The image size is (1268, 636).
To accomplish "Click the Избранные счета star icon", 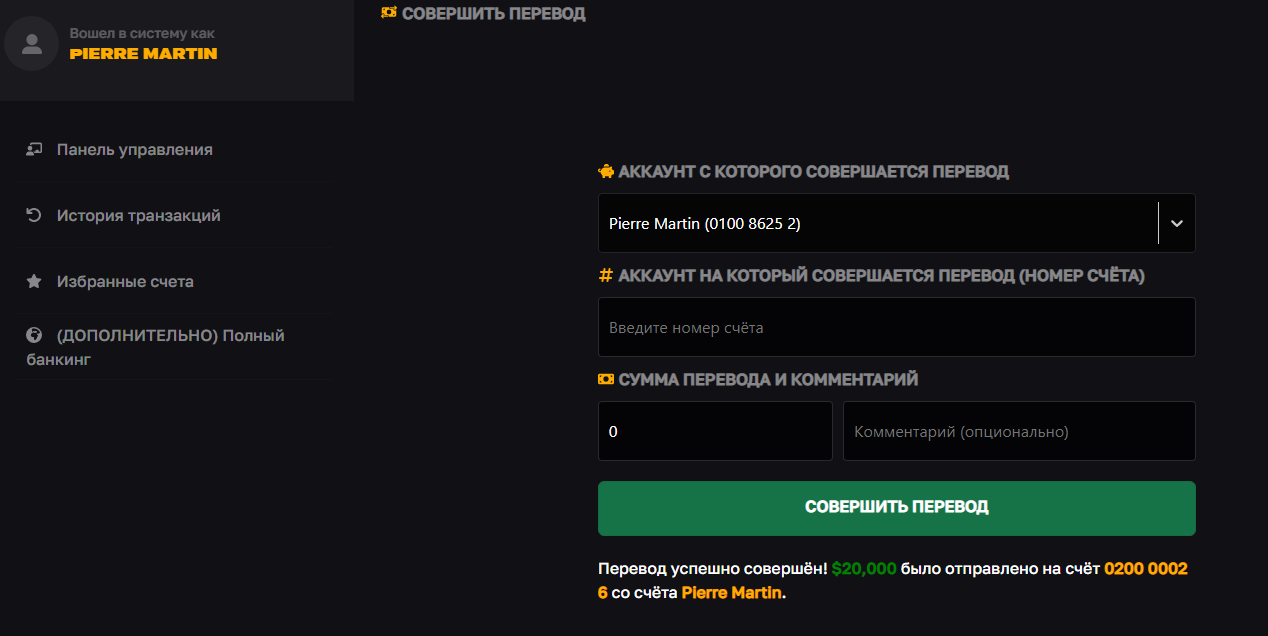I will click(x=34, y=282).
